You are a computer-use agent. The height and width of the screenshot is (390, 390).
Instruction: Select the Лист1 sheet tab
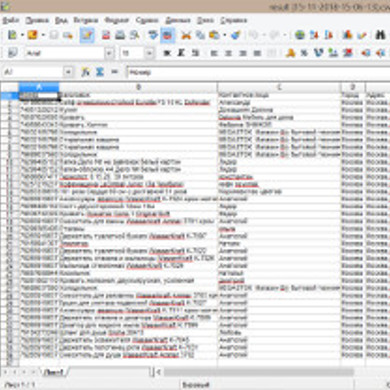click(54, 372)
